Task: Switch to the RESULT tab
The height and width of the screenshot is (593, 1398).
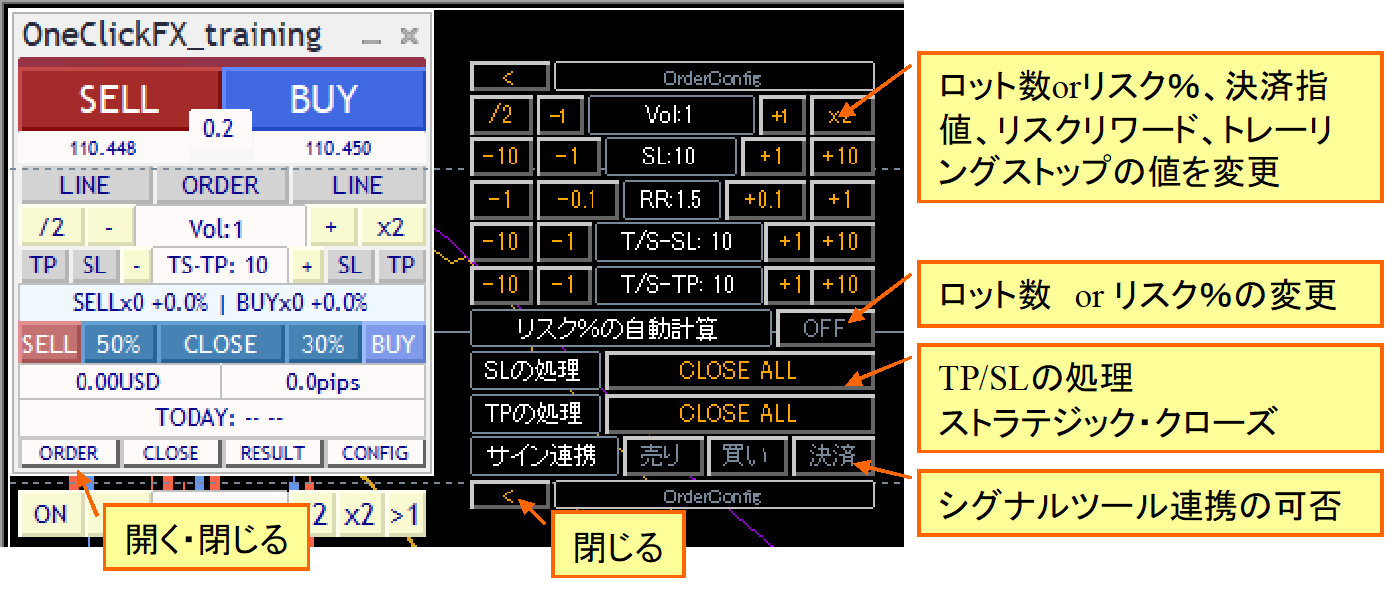Action: (x=272, y=453)
